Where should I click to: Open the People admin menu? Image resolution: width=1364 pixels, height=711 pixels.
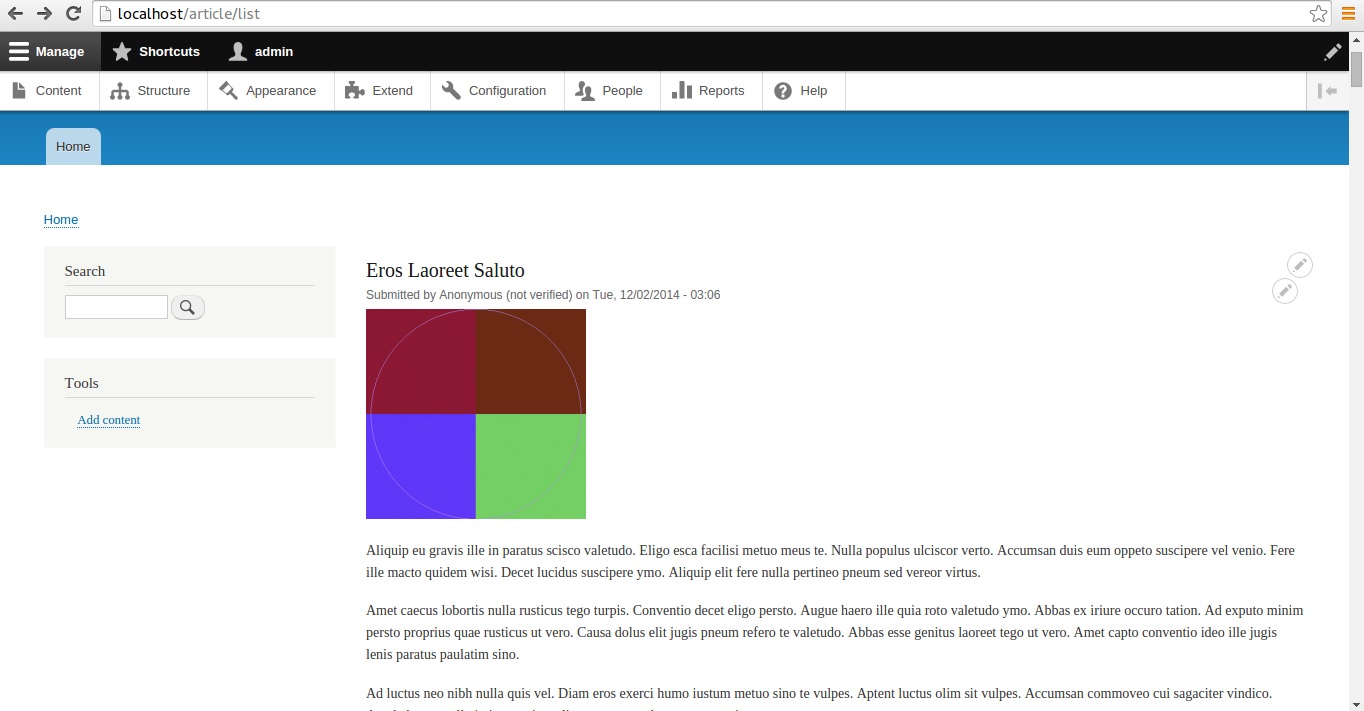coord(610,90)
